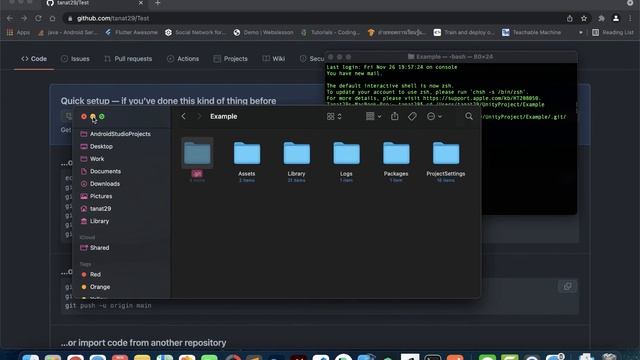Click Chrome forward navigation arrow
Screen dimensions: 640x360
(x=24, y=18)
